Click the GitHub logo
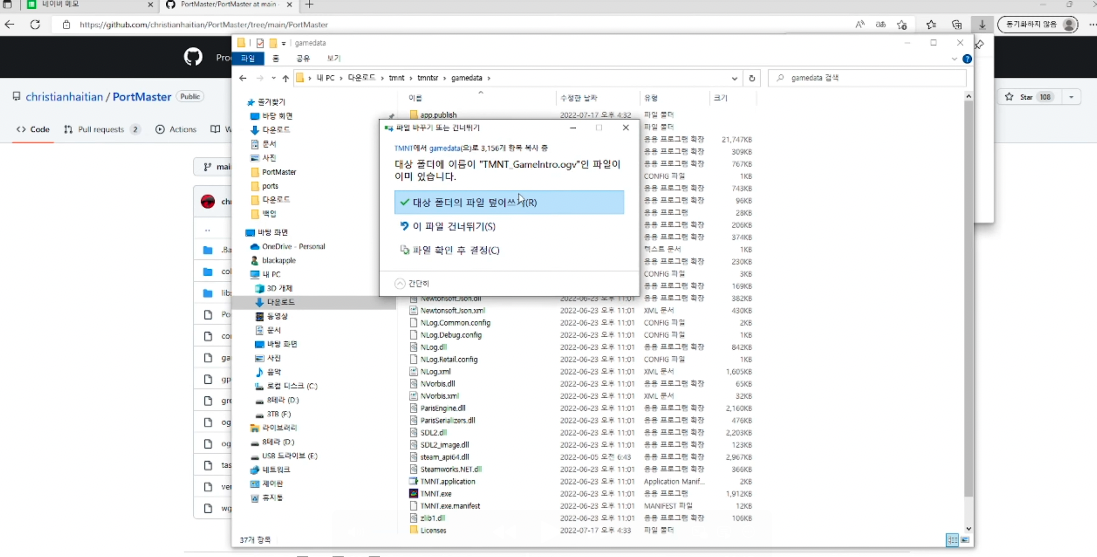 [193, 57]
